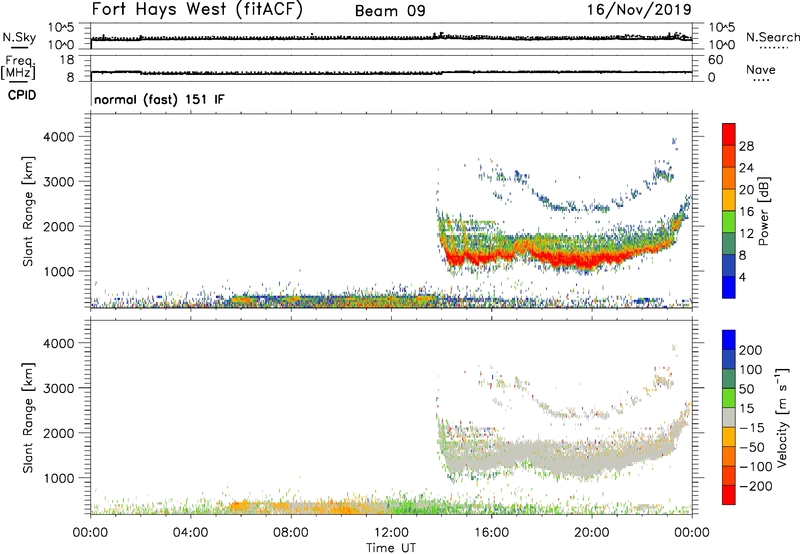The image size is (800, 554).
Task: Click the '20:00' time axis label
Action: point(591,533)
